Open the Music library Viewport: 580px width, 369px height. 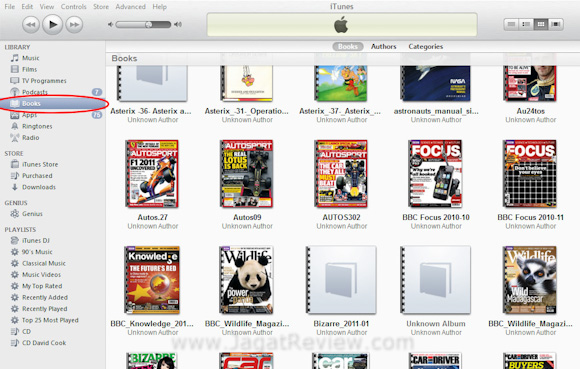[x=30, y=58]
